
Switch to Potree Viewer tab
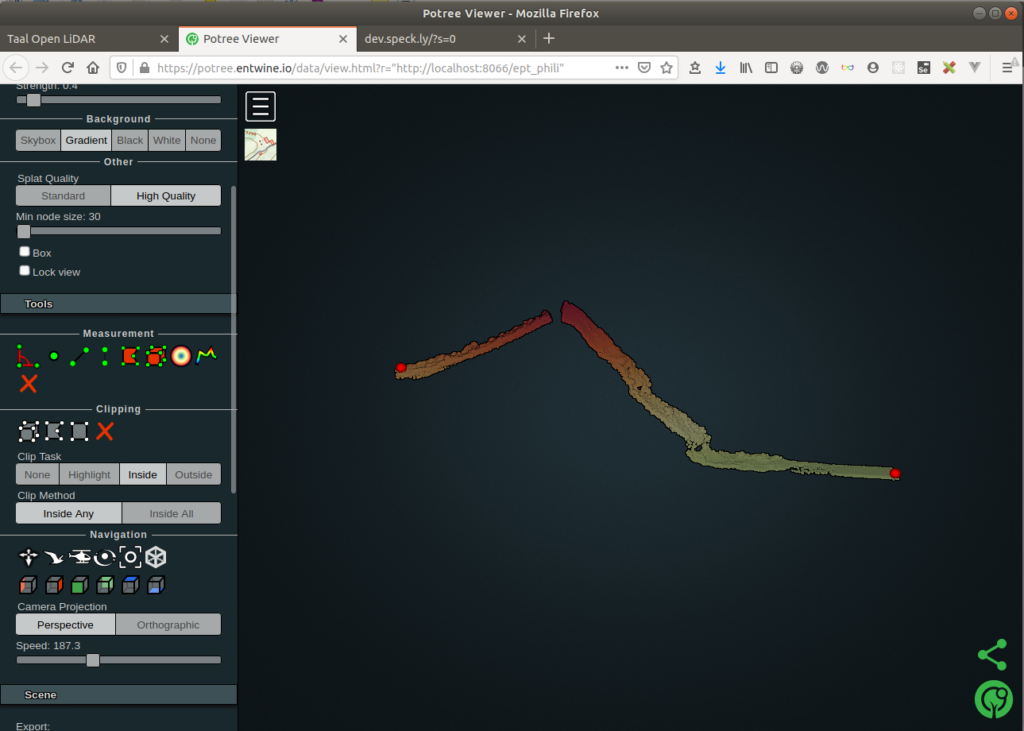268,39
